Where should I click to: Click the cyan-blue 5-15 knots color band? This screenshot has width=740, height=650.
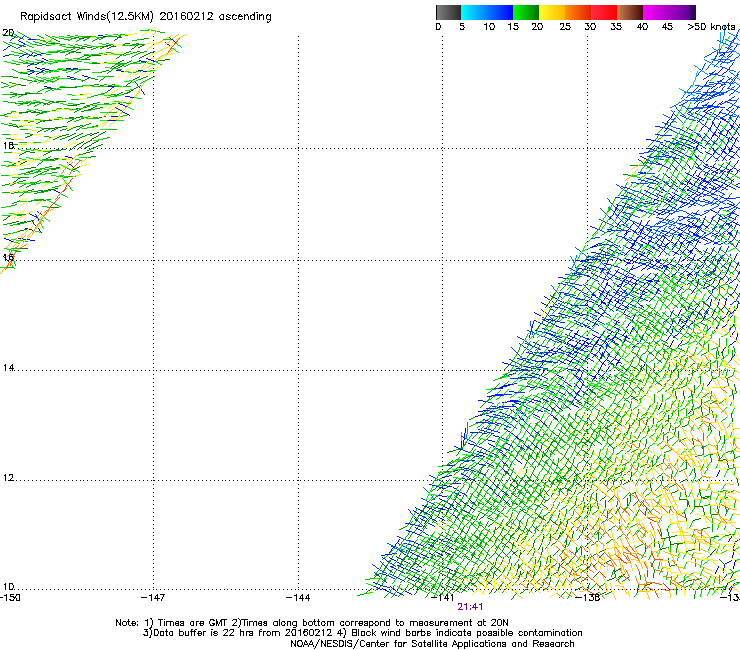click(x=487, y=12)
